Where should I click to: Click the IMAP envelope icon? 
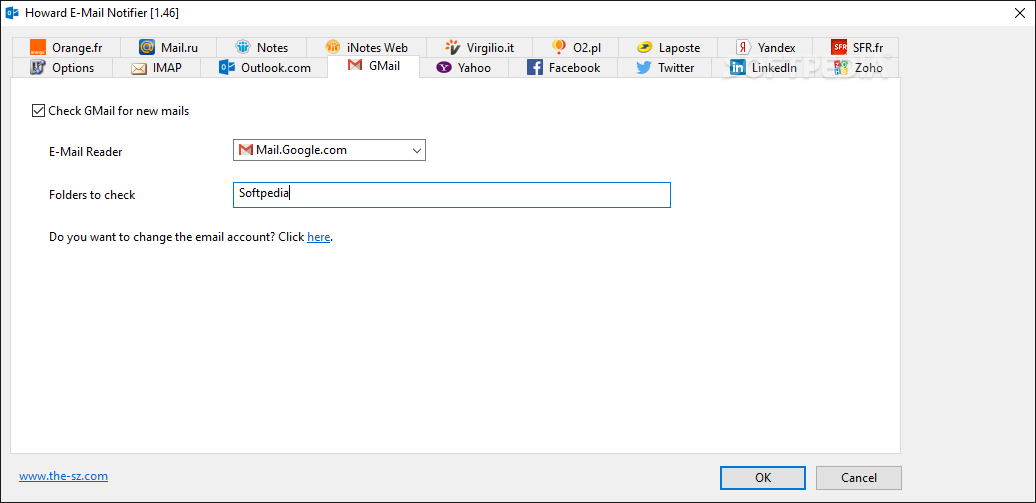pos(139,67)
